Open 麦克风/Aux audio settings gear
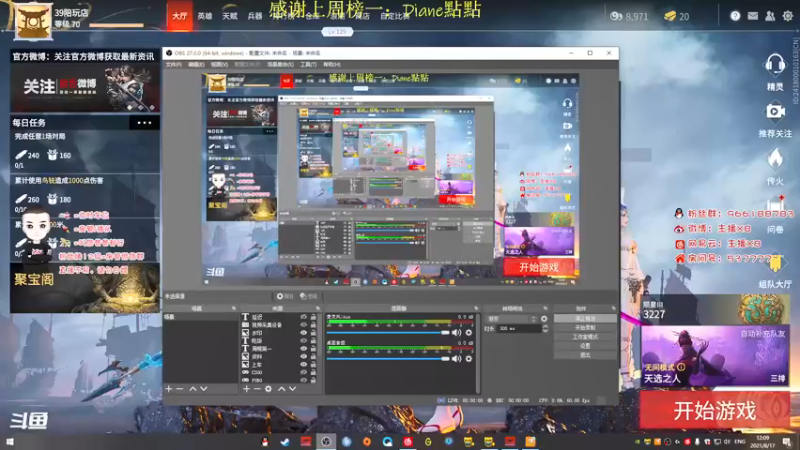 [x=469, y=333]
